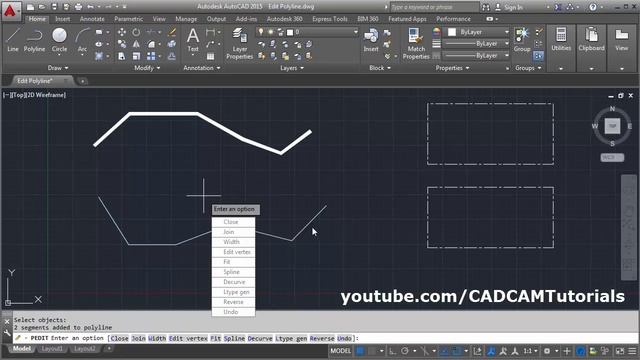Open the Utilities panel

561,40
